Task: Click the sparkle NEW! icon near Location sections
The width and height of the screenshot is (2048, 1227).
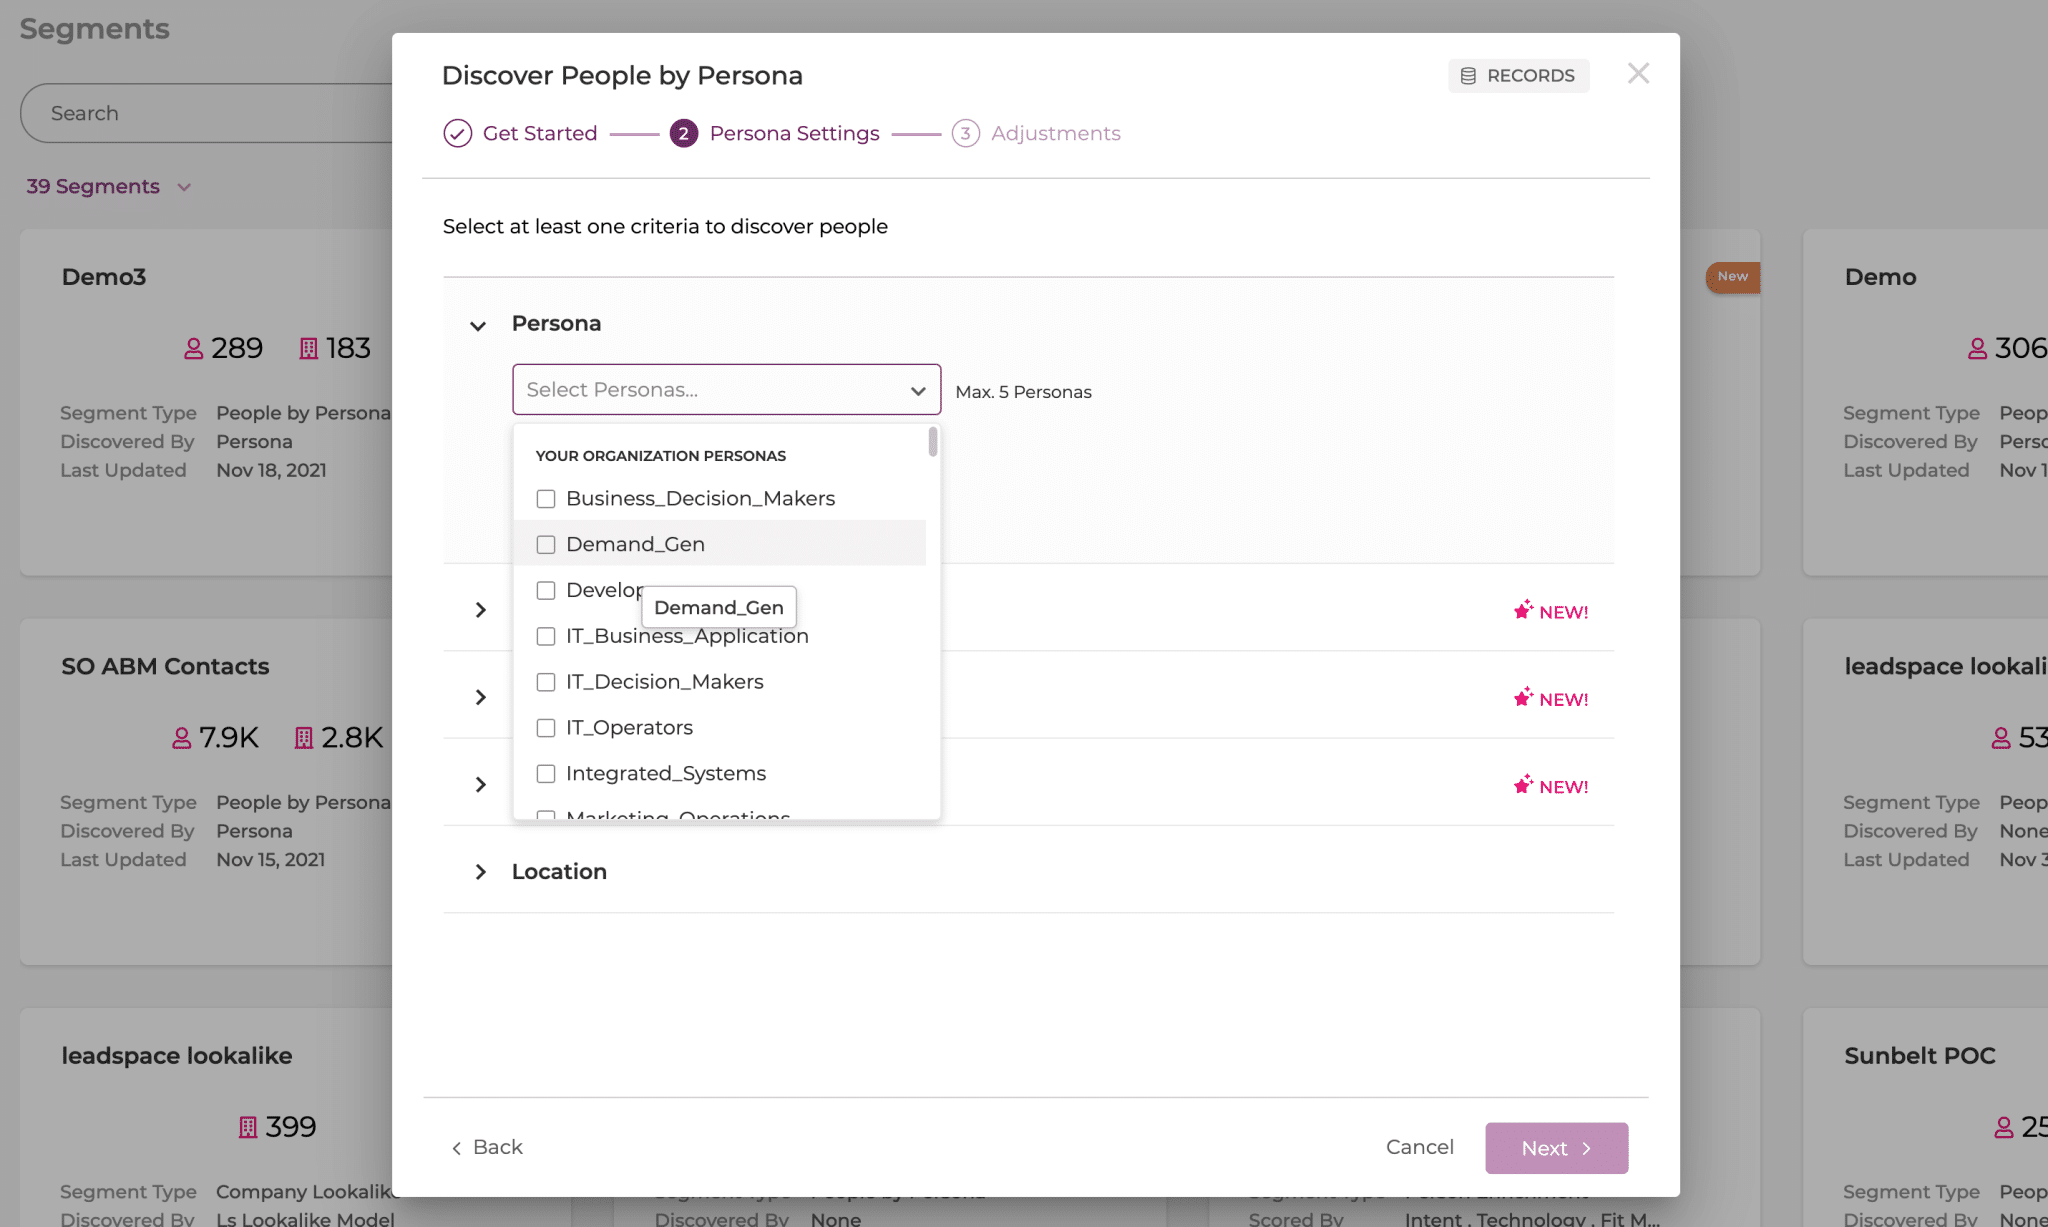Action: (1524, 786)
